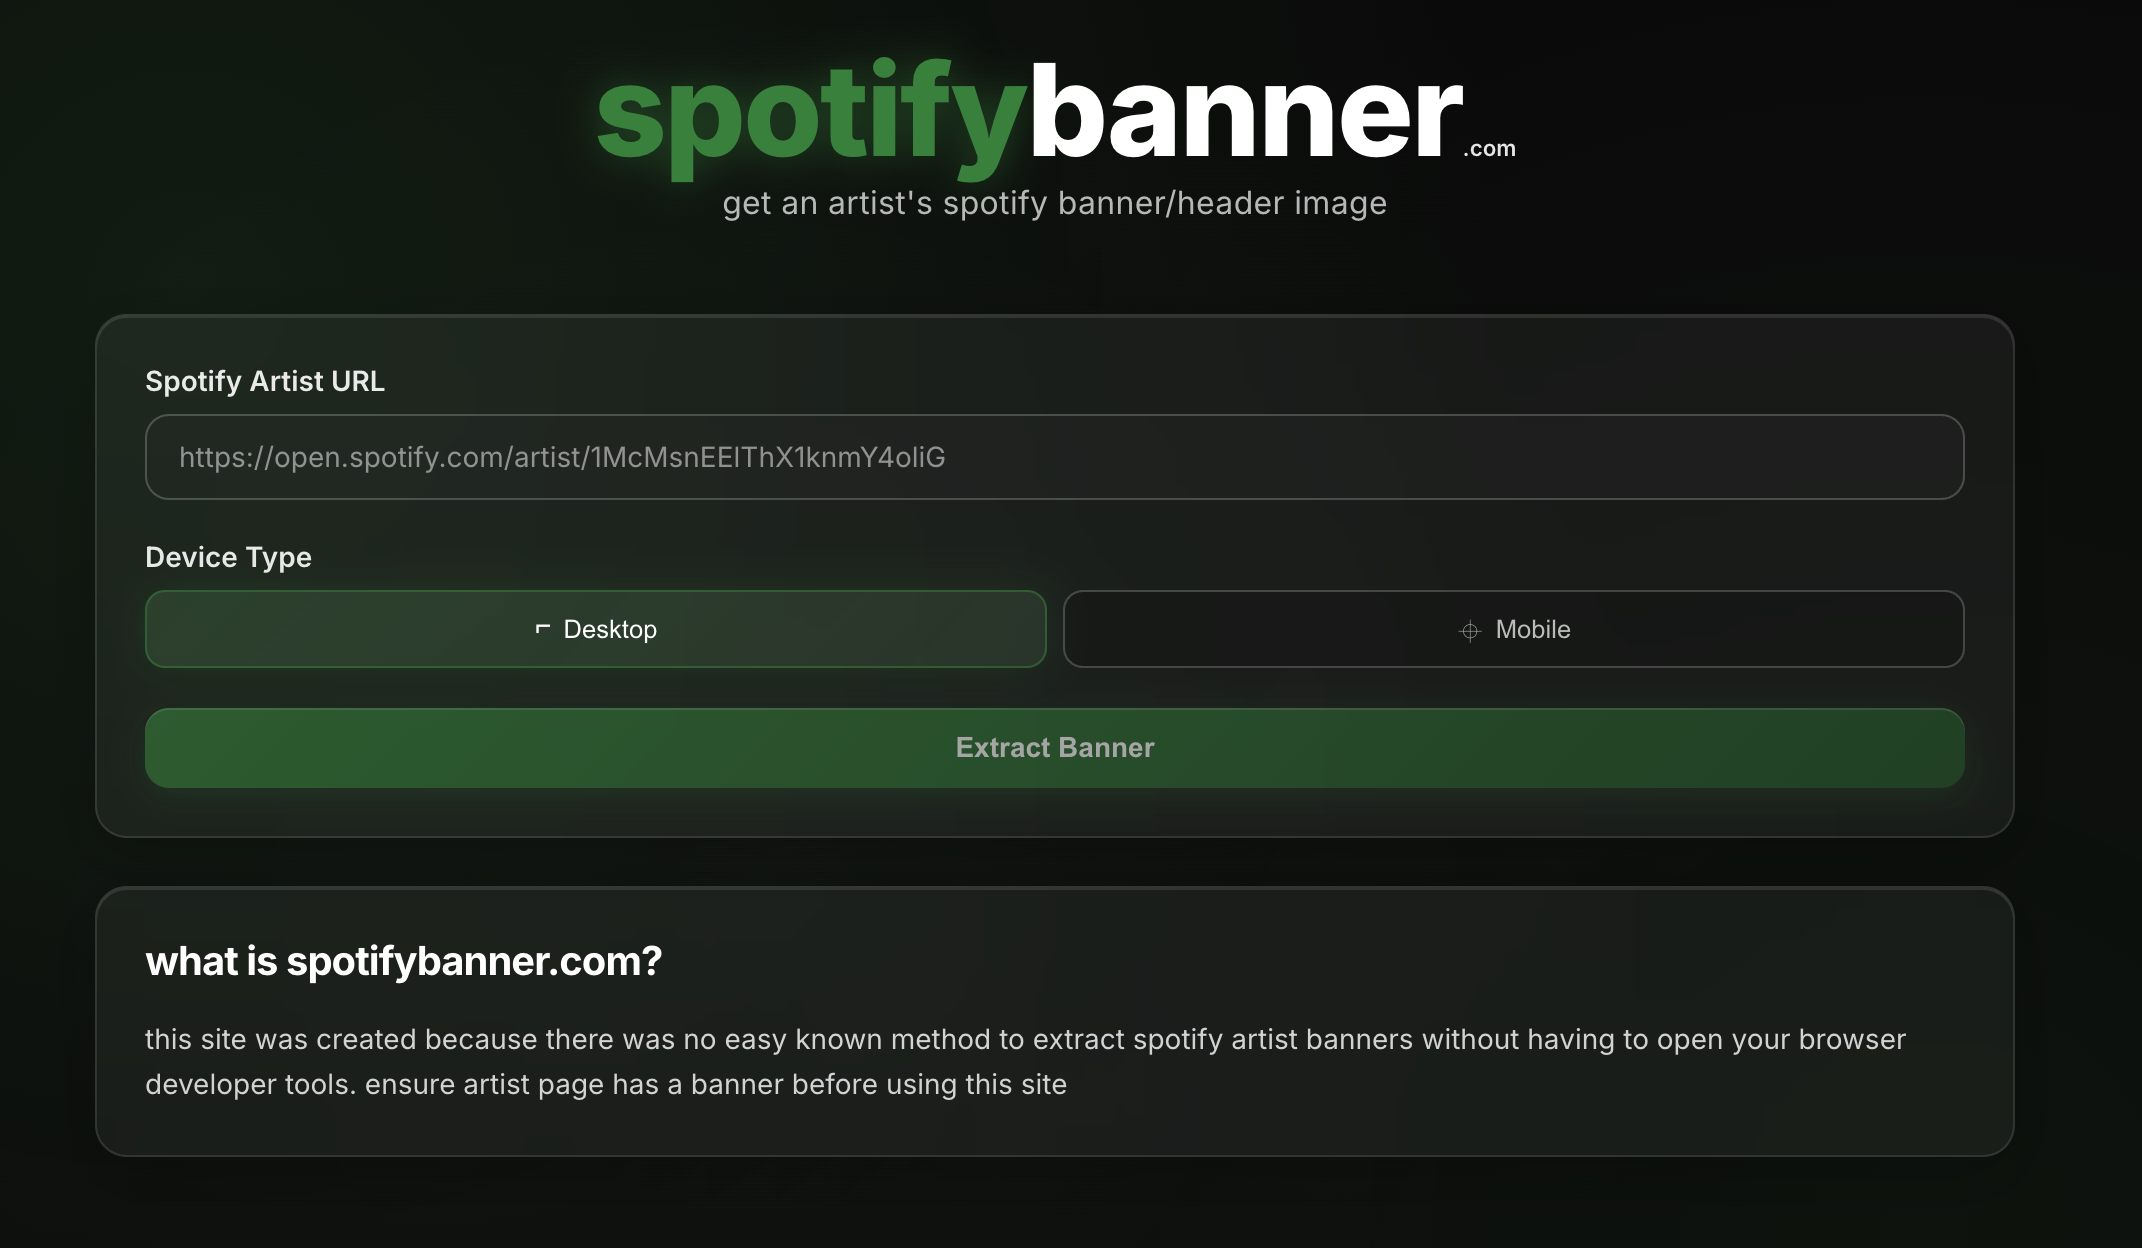Click the tagline 'get an artist's spotify banner/header image'
Screen dimensions: 2142x1248
click(x=1054, y=203)
